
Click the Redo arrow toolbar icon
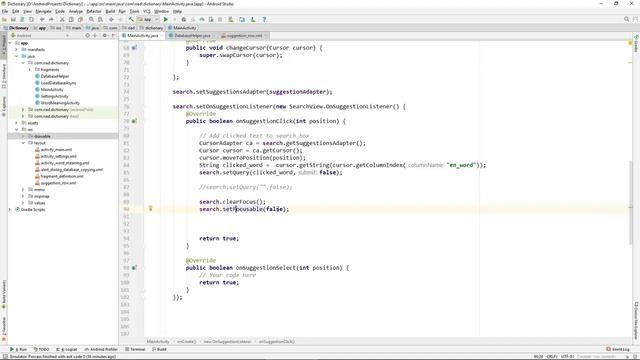(x=51, y=19)
